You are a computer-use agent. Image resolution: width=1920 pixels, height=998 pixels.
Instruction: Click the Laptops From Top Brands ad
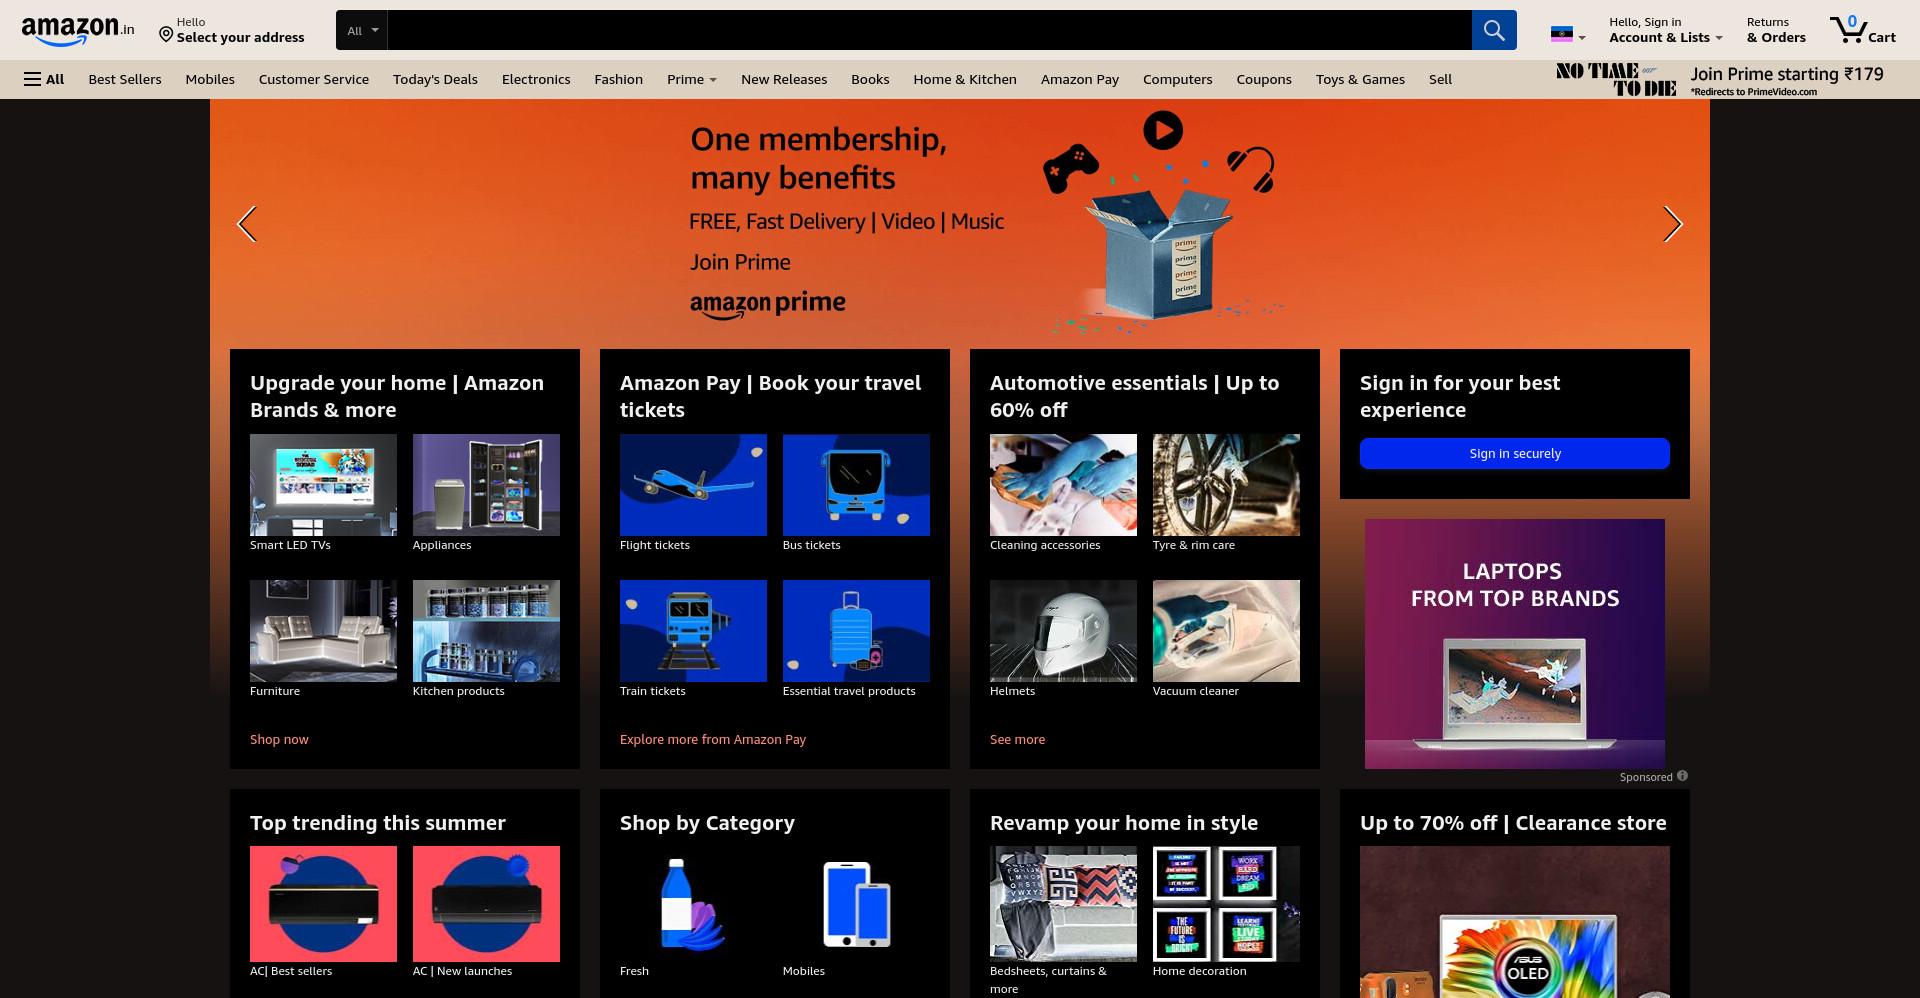1515,644
